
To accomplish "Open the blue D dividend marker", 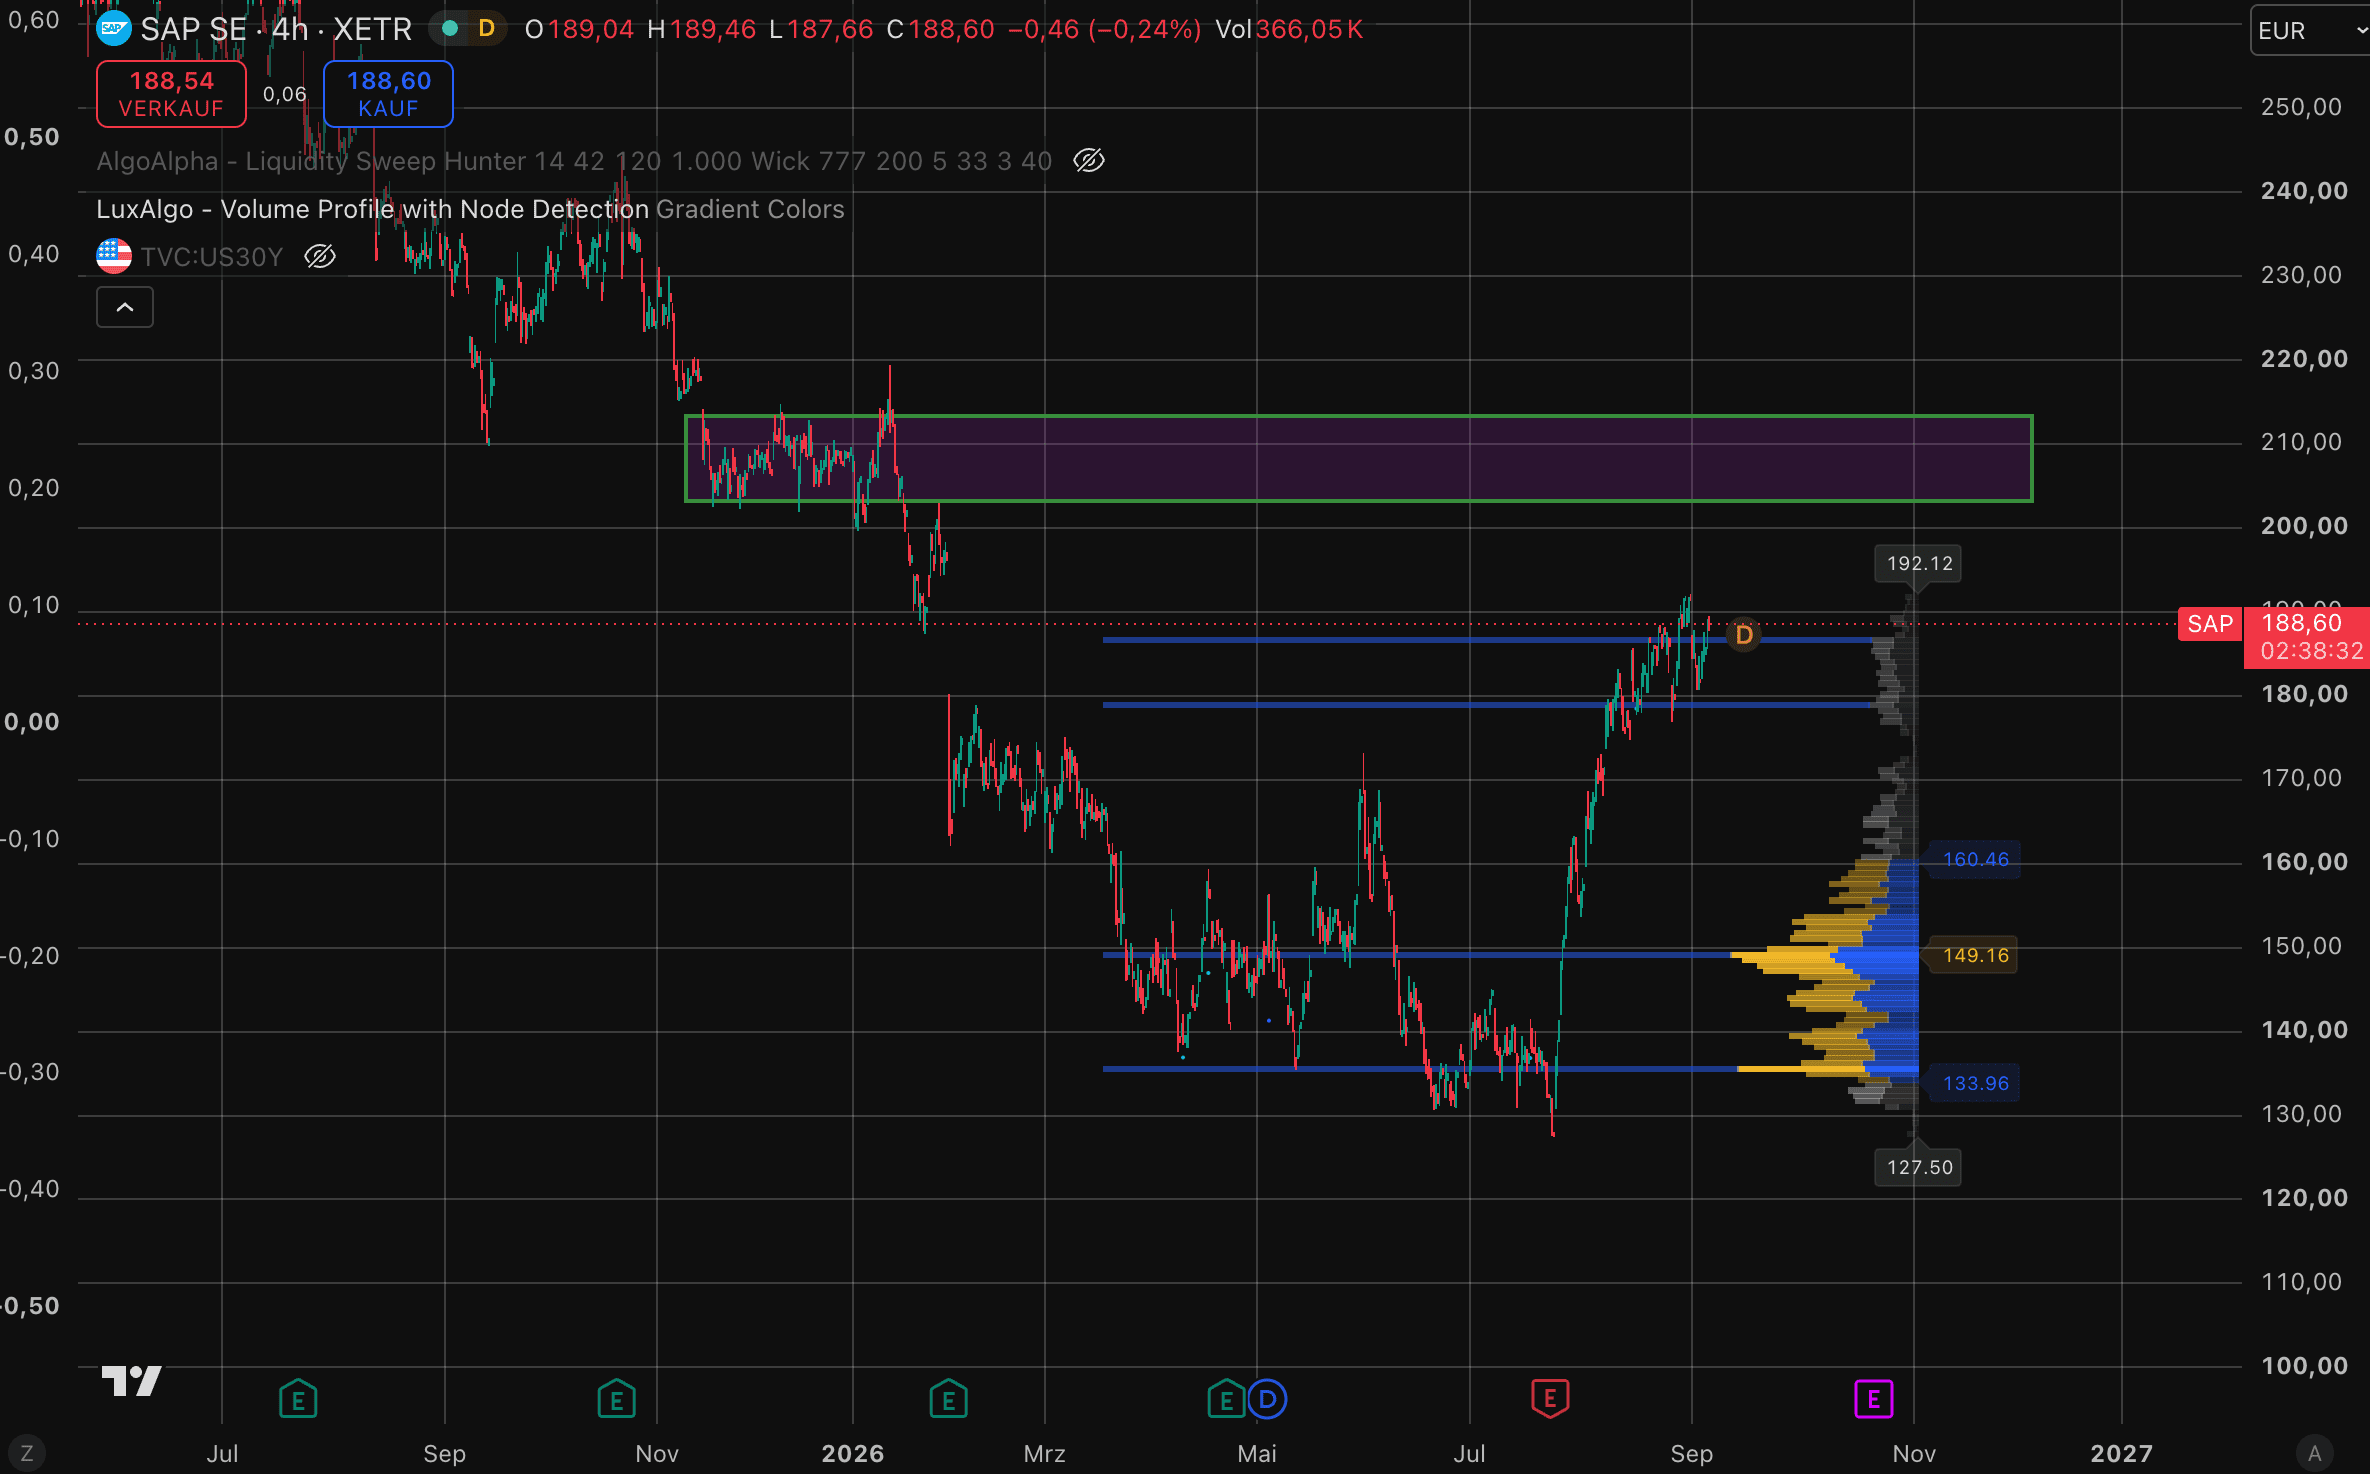I will click(1267, 1398).
